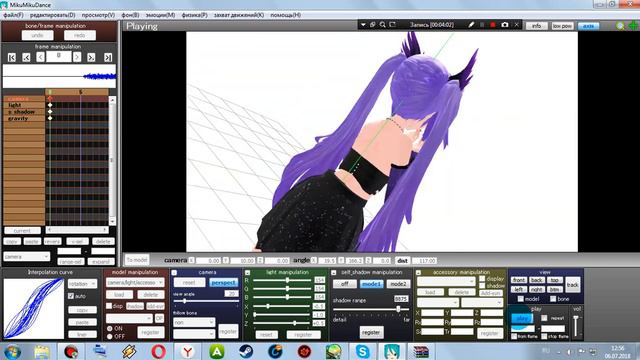The image size is (640, 360).
Task: Collapse the self_shadow manipulation panel
Action: 333,272
